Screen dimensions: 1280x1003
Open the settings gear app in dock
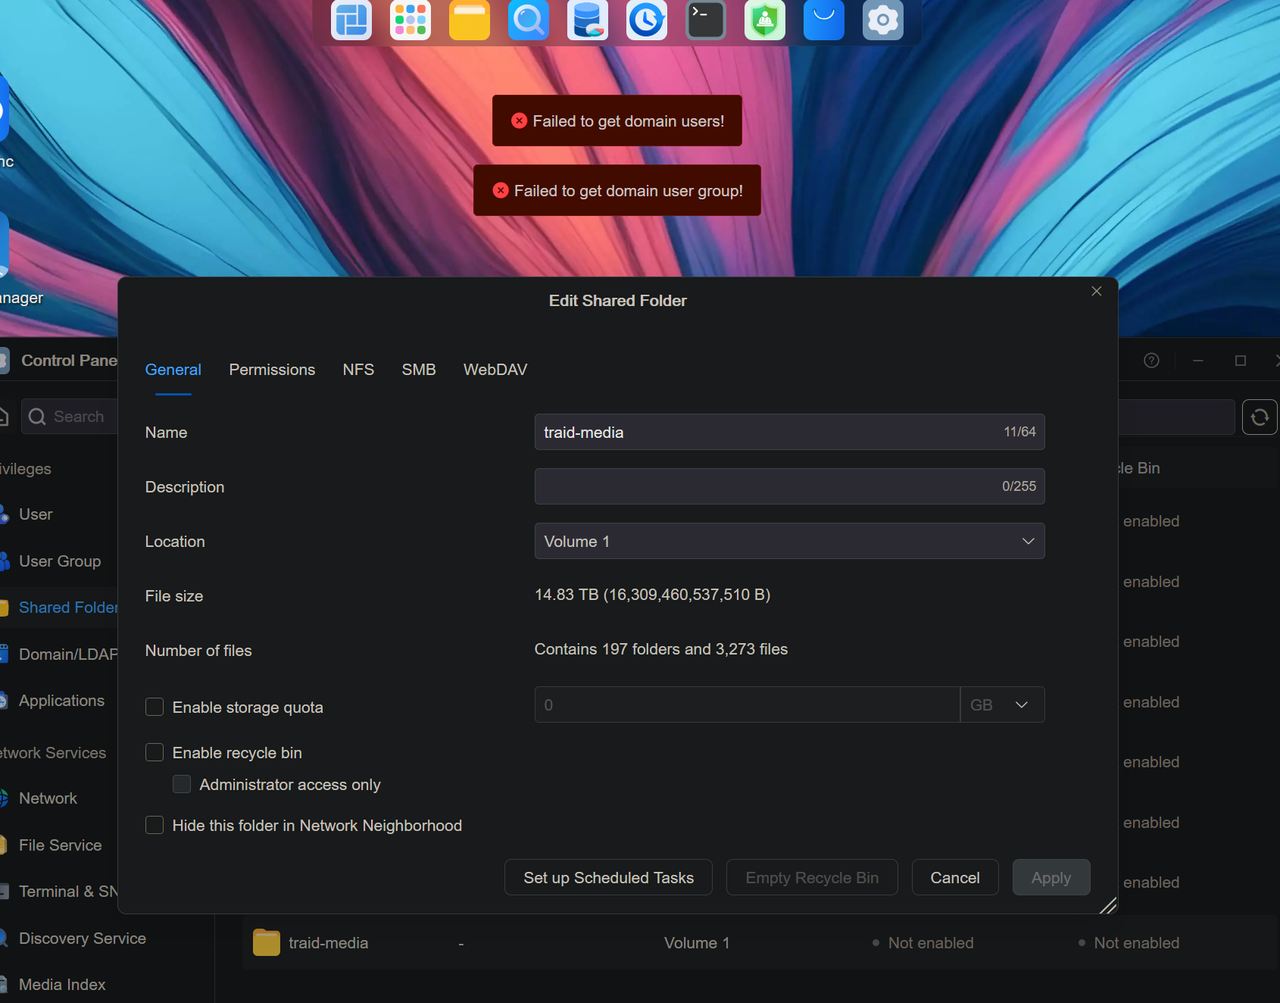882,20
